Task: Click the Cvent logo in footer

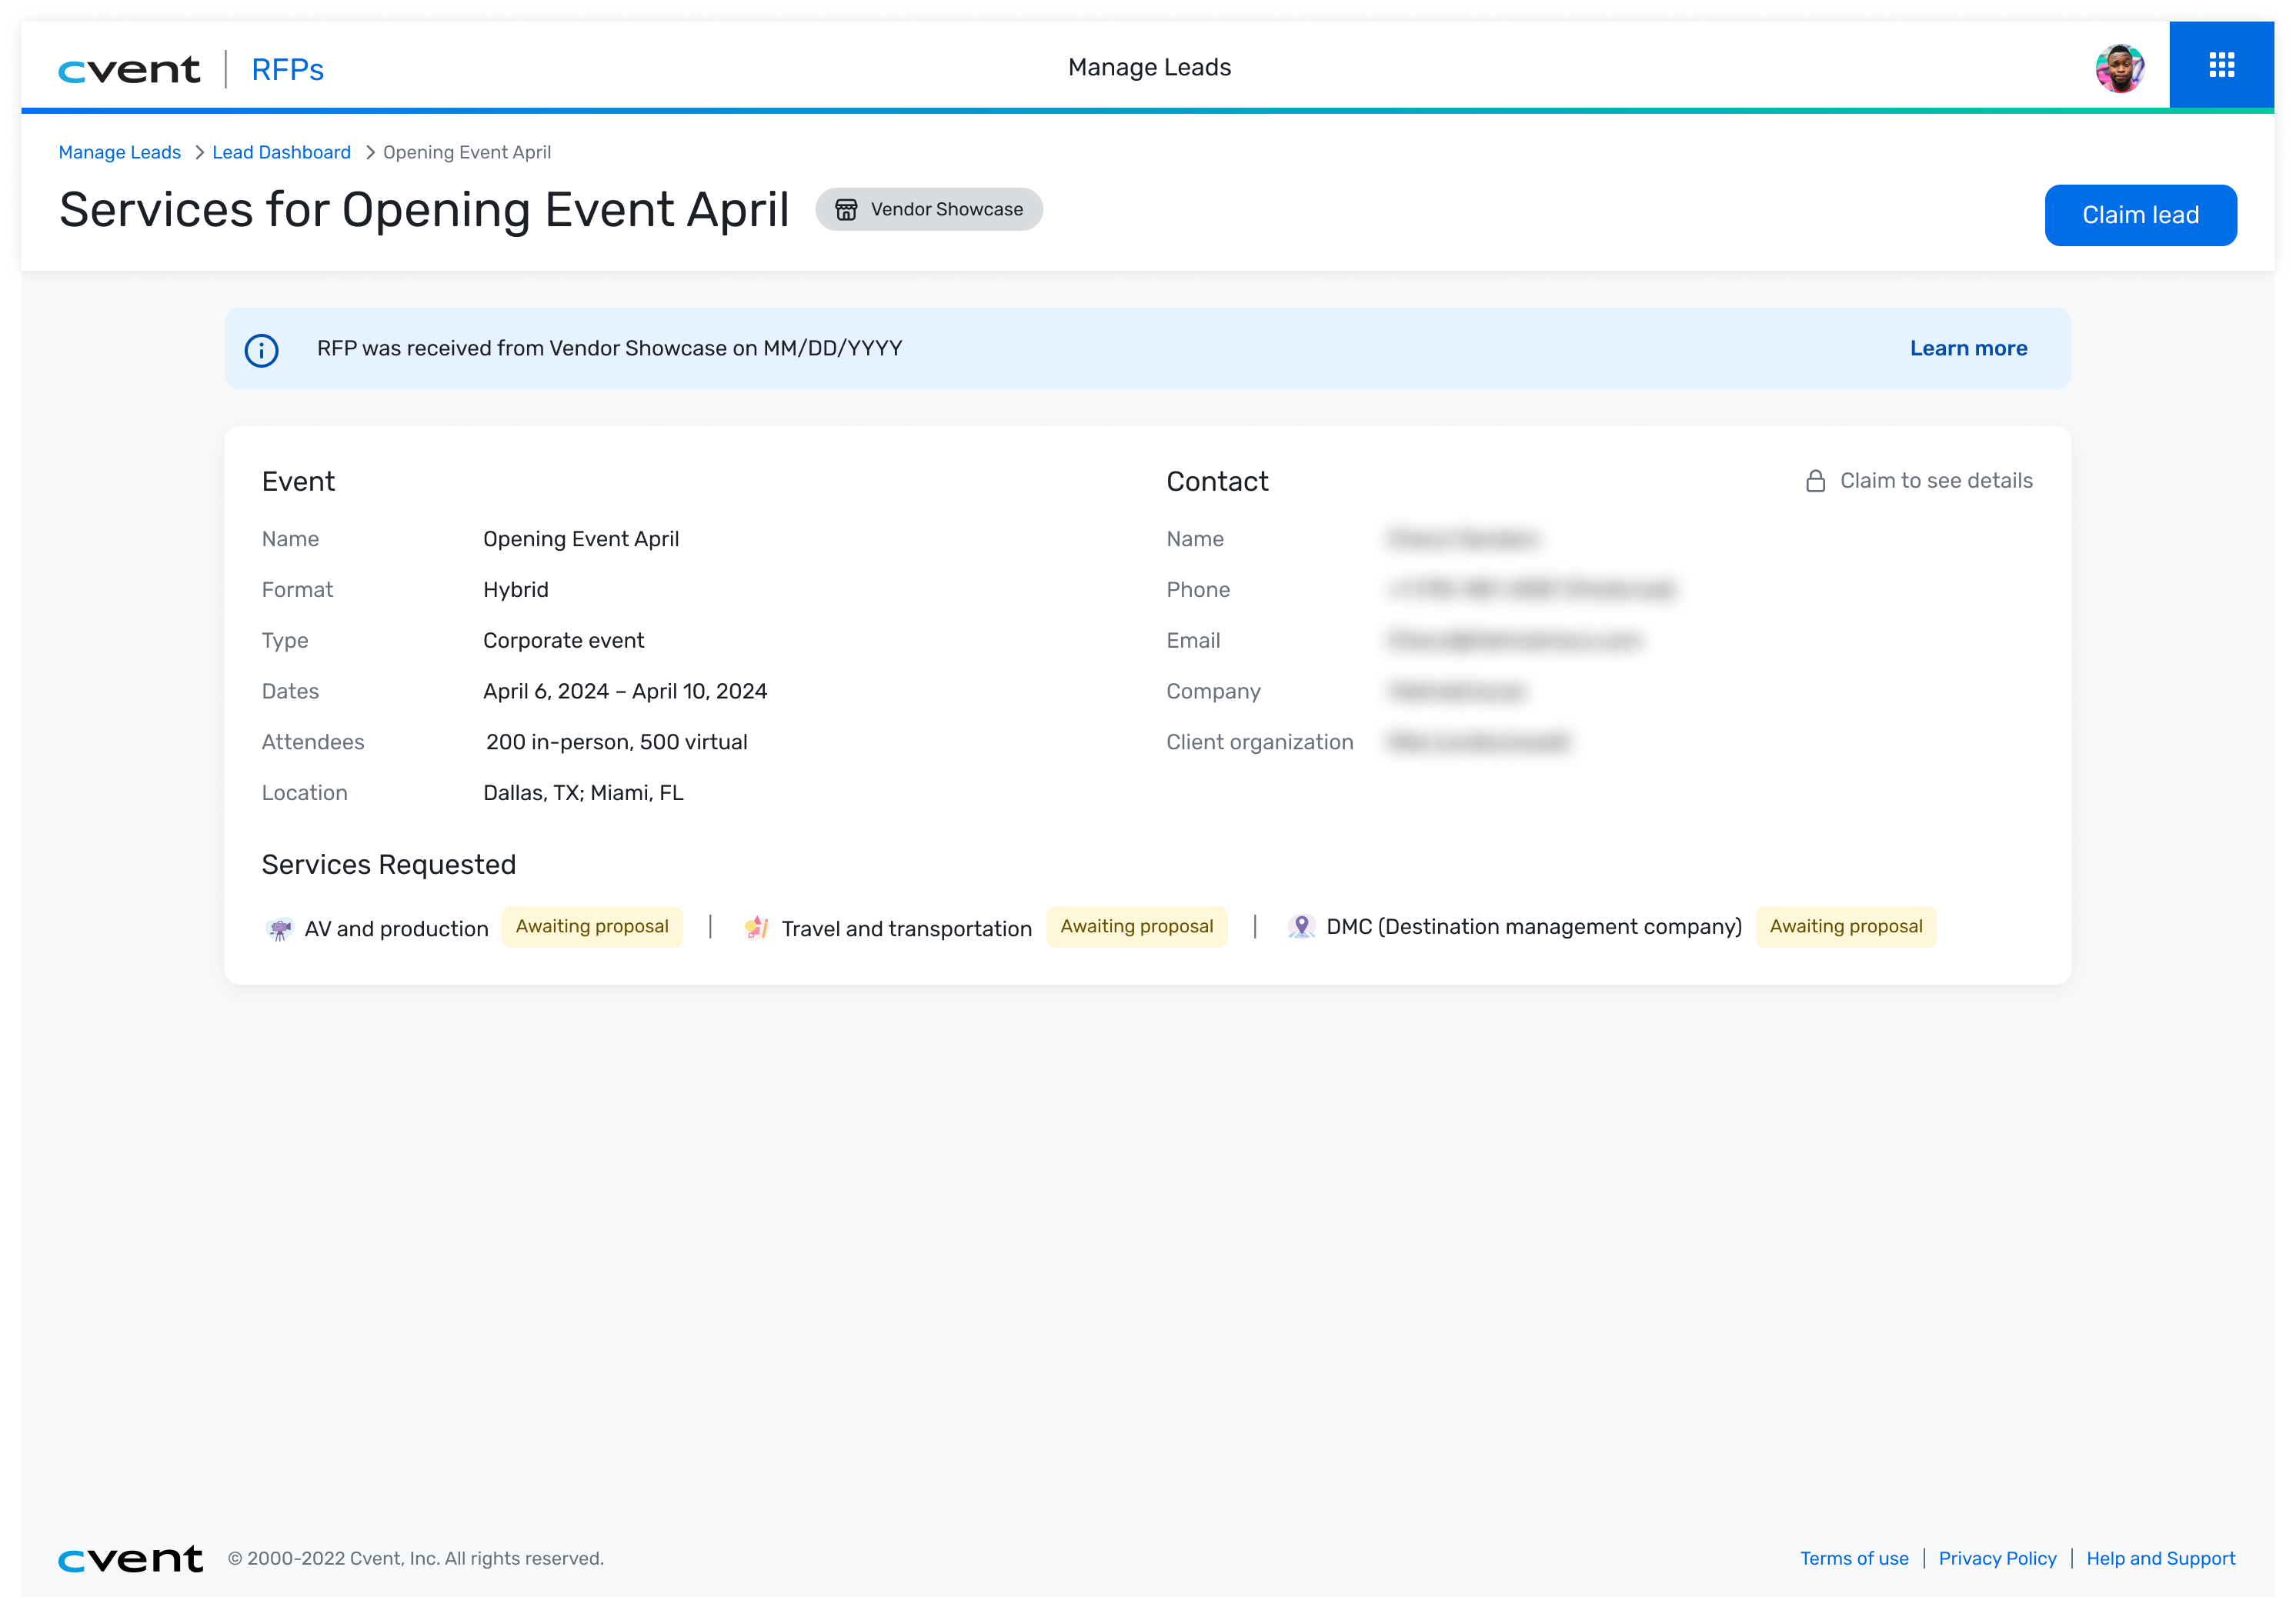Action: (x=131, y=1559)
